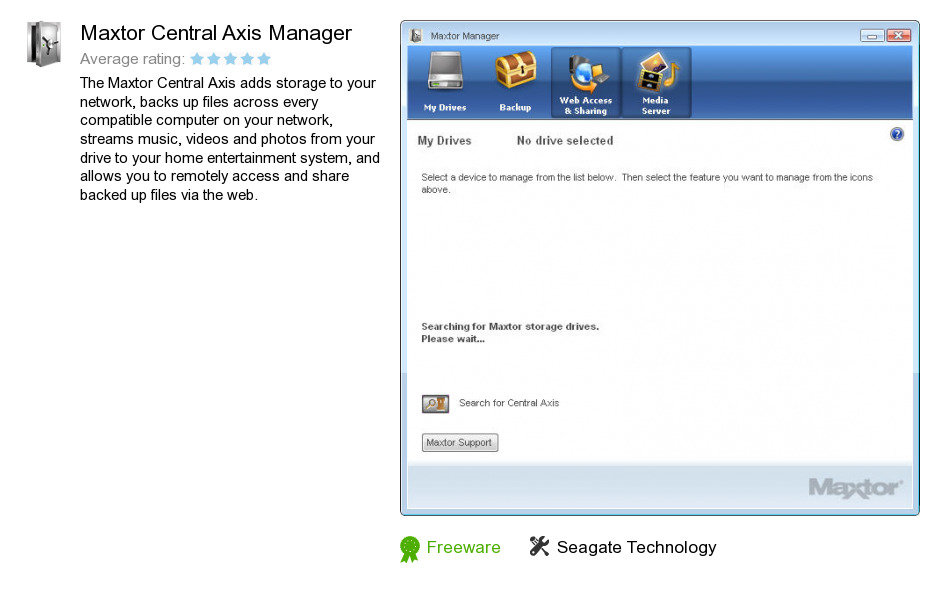940x593 pixels.
Task: Click the wrench and tools developer icon
Action: [x=539, y=546]
